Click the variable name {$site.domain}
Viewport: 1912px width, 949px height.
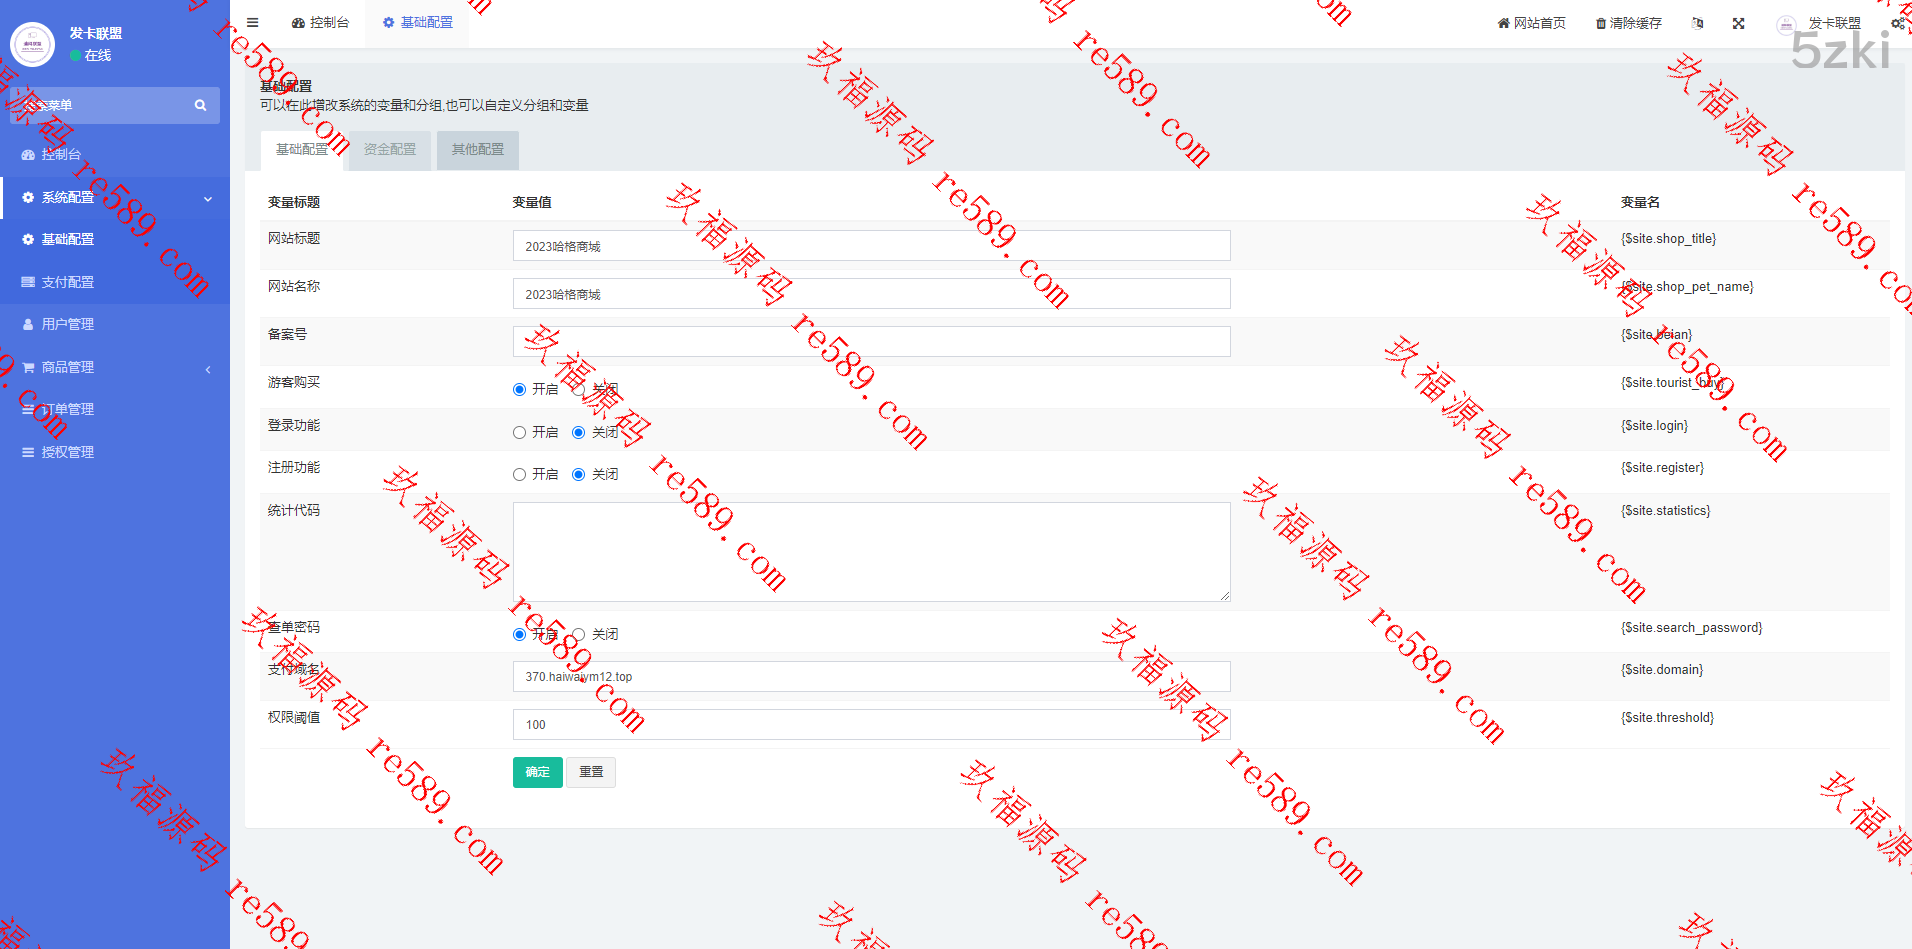click(1662, 670)
